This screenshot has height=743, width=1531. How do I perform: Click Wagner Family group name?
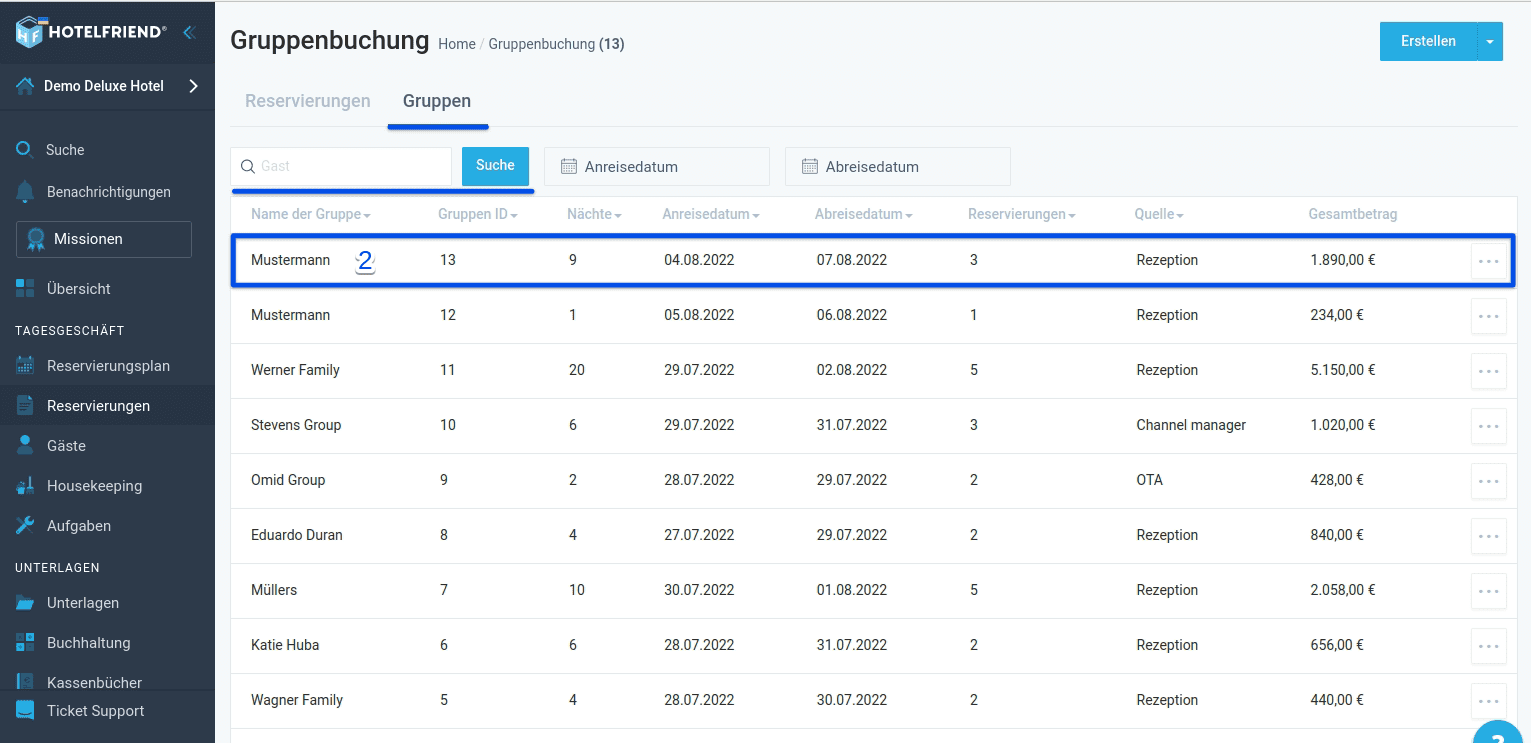tap(297, 700)
